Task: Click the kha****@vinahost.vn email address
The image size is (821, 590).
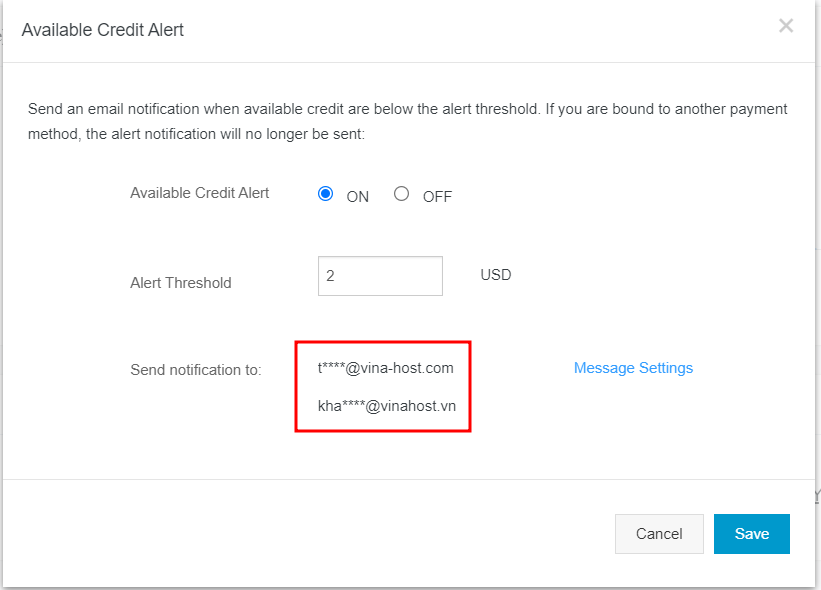Action: [385, 406]
